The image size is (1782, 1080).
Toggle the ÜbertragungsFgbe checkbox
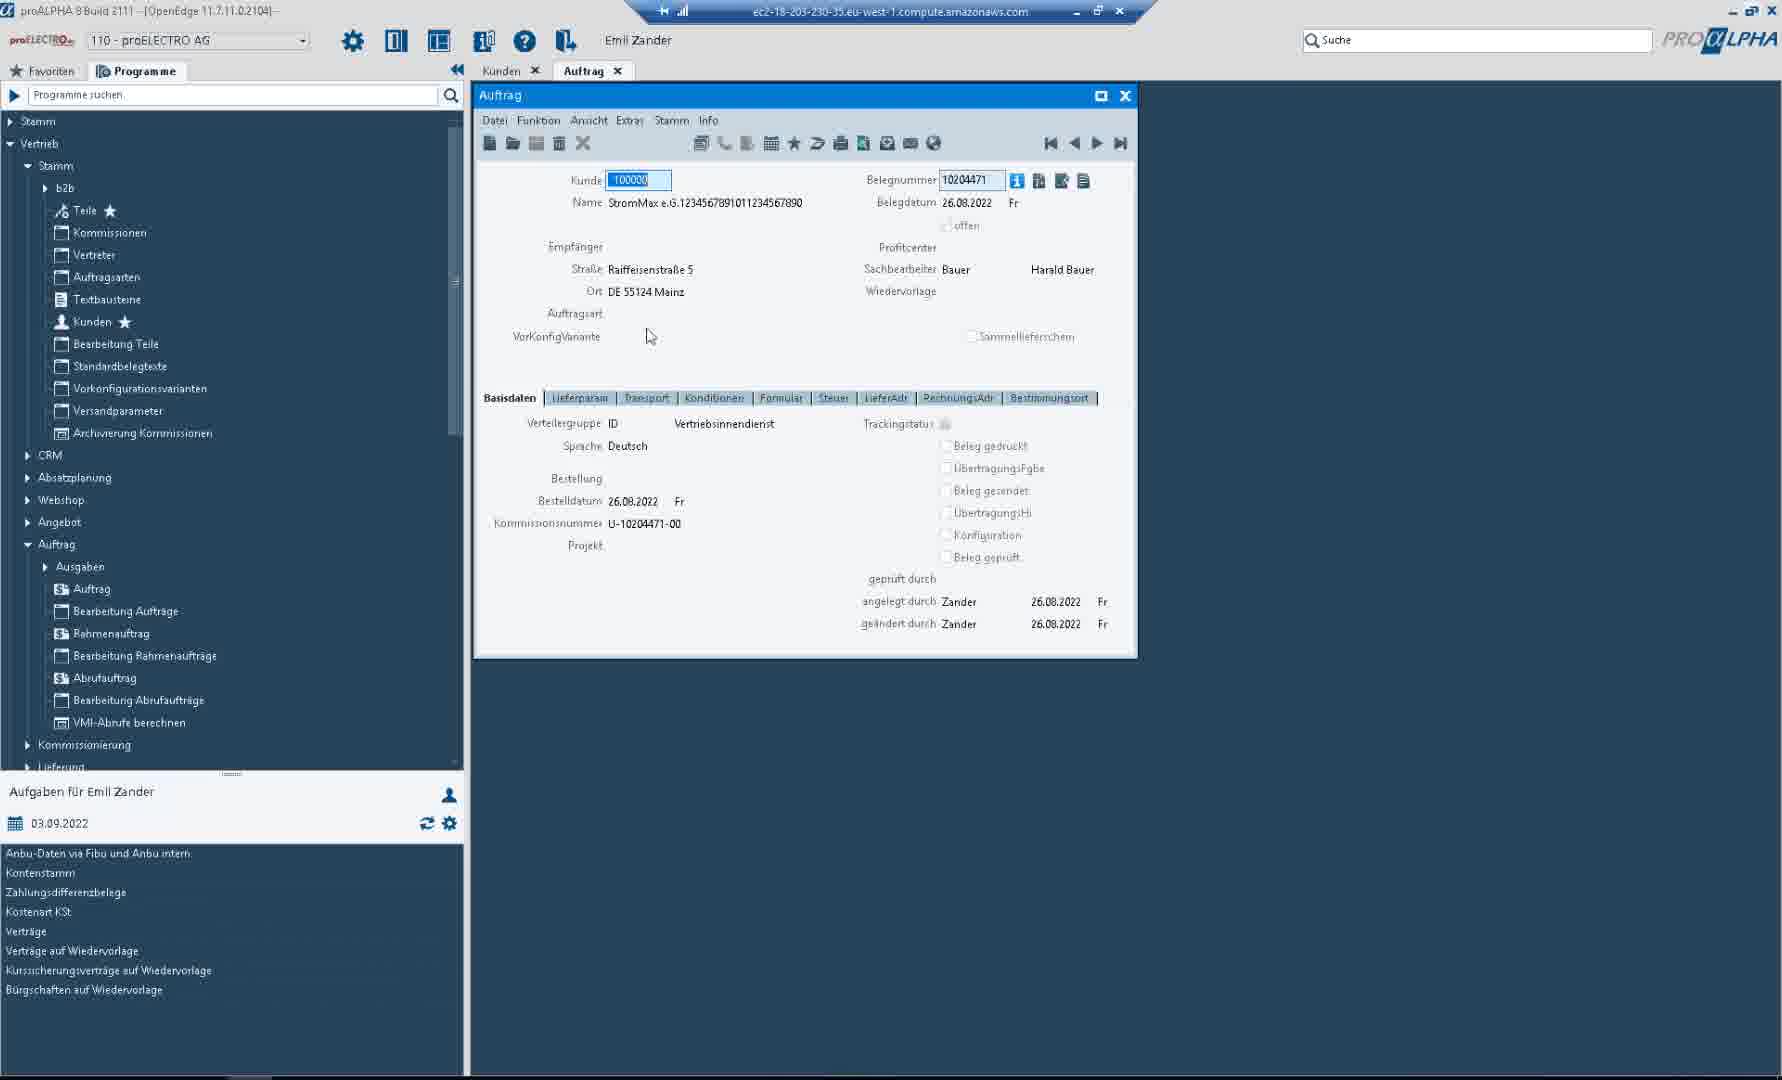coord(945,468)
